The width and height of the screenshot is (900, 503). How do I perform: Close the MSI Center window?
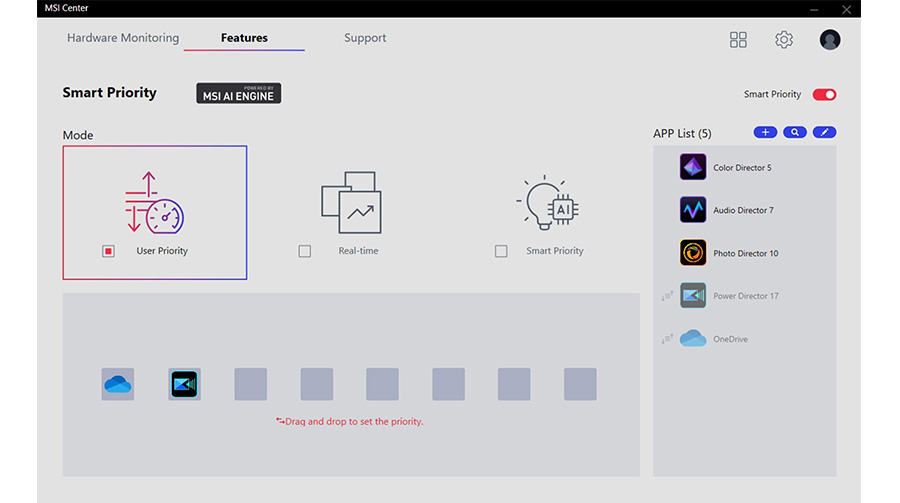(x=846, y=9)
